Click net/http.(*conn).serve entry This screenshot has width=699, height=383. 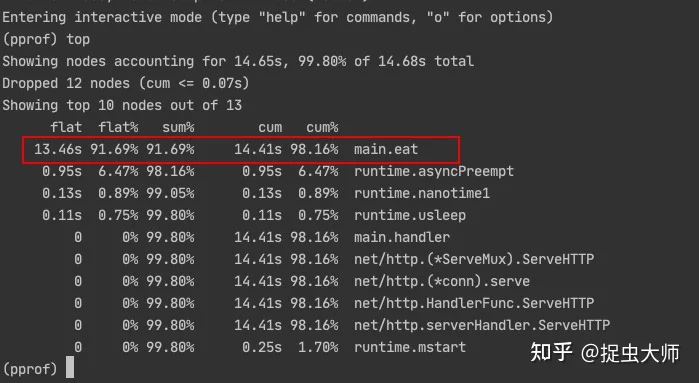(442, 281)
